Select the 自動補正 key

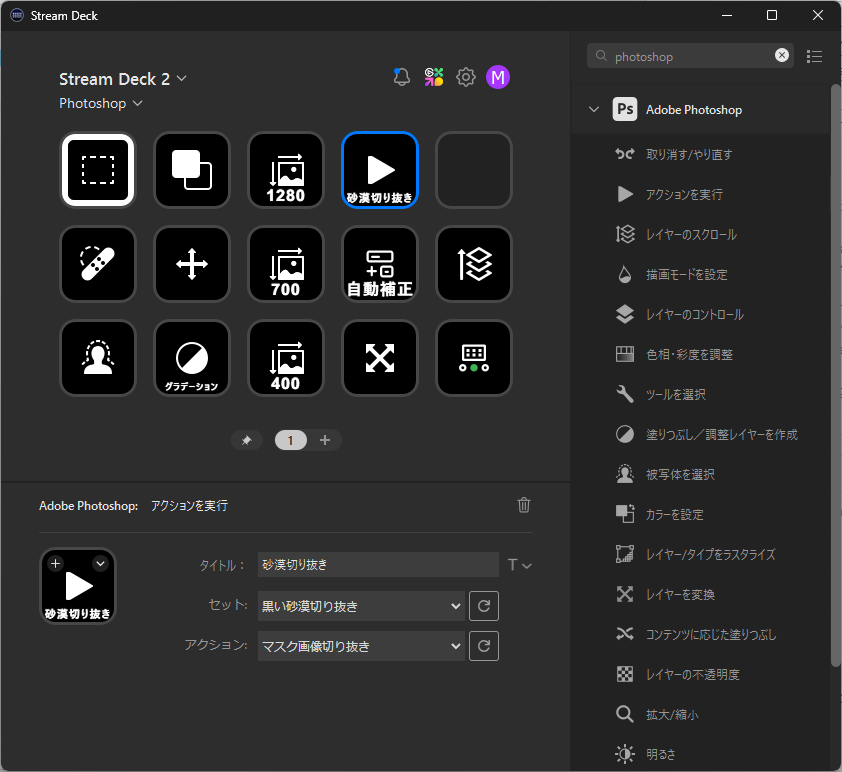(x=380, y=264)
